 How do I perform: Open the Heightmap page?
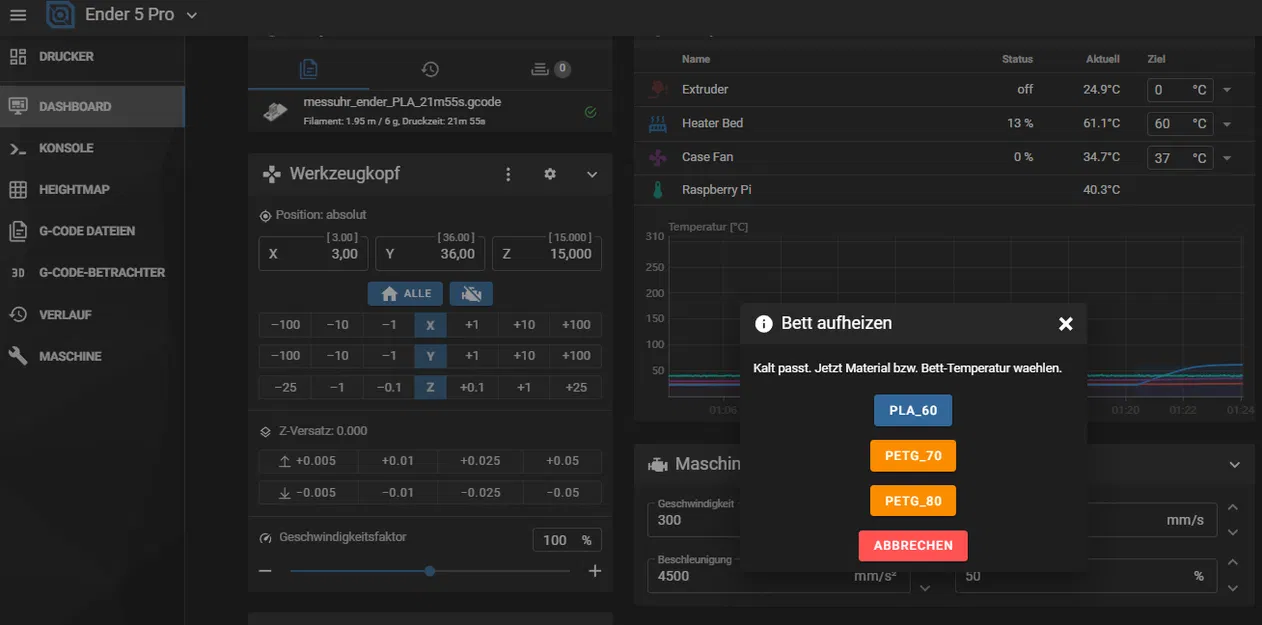92,190
